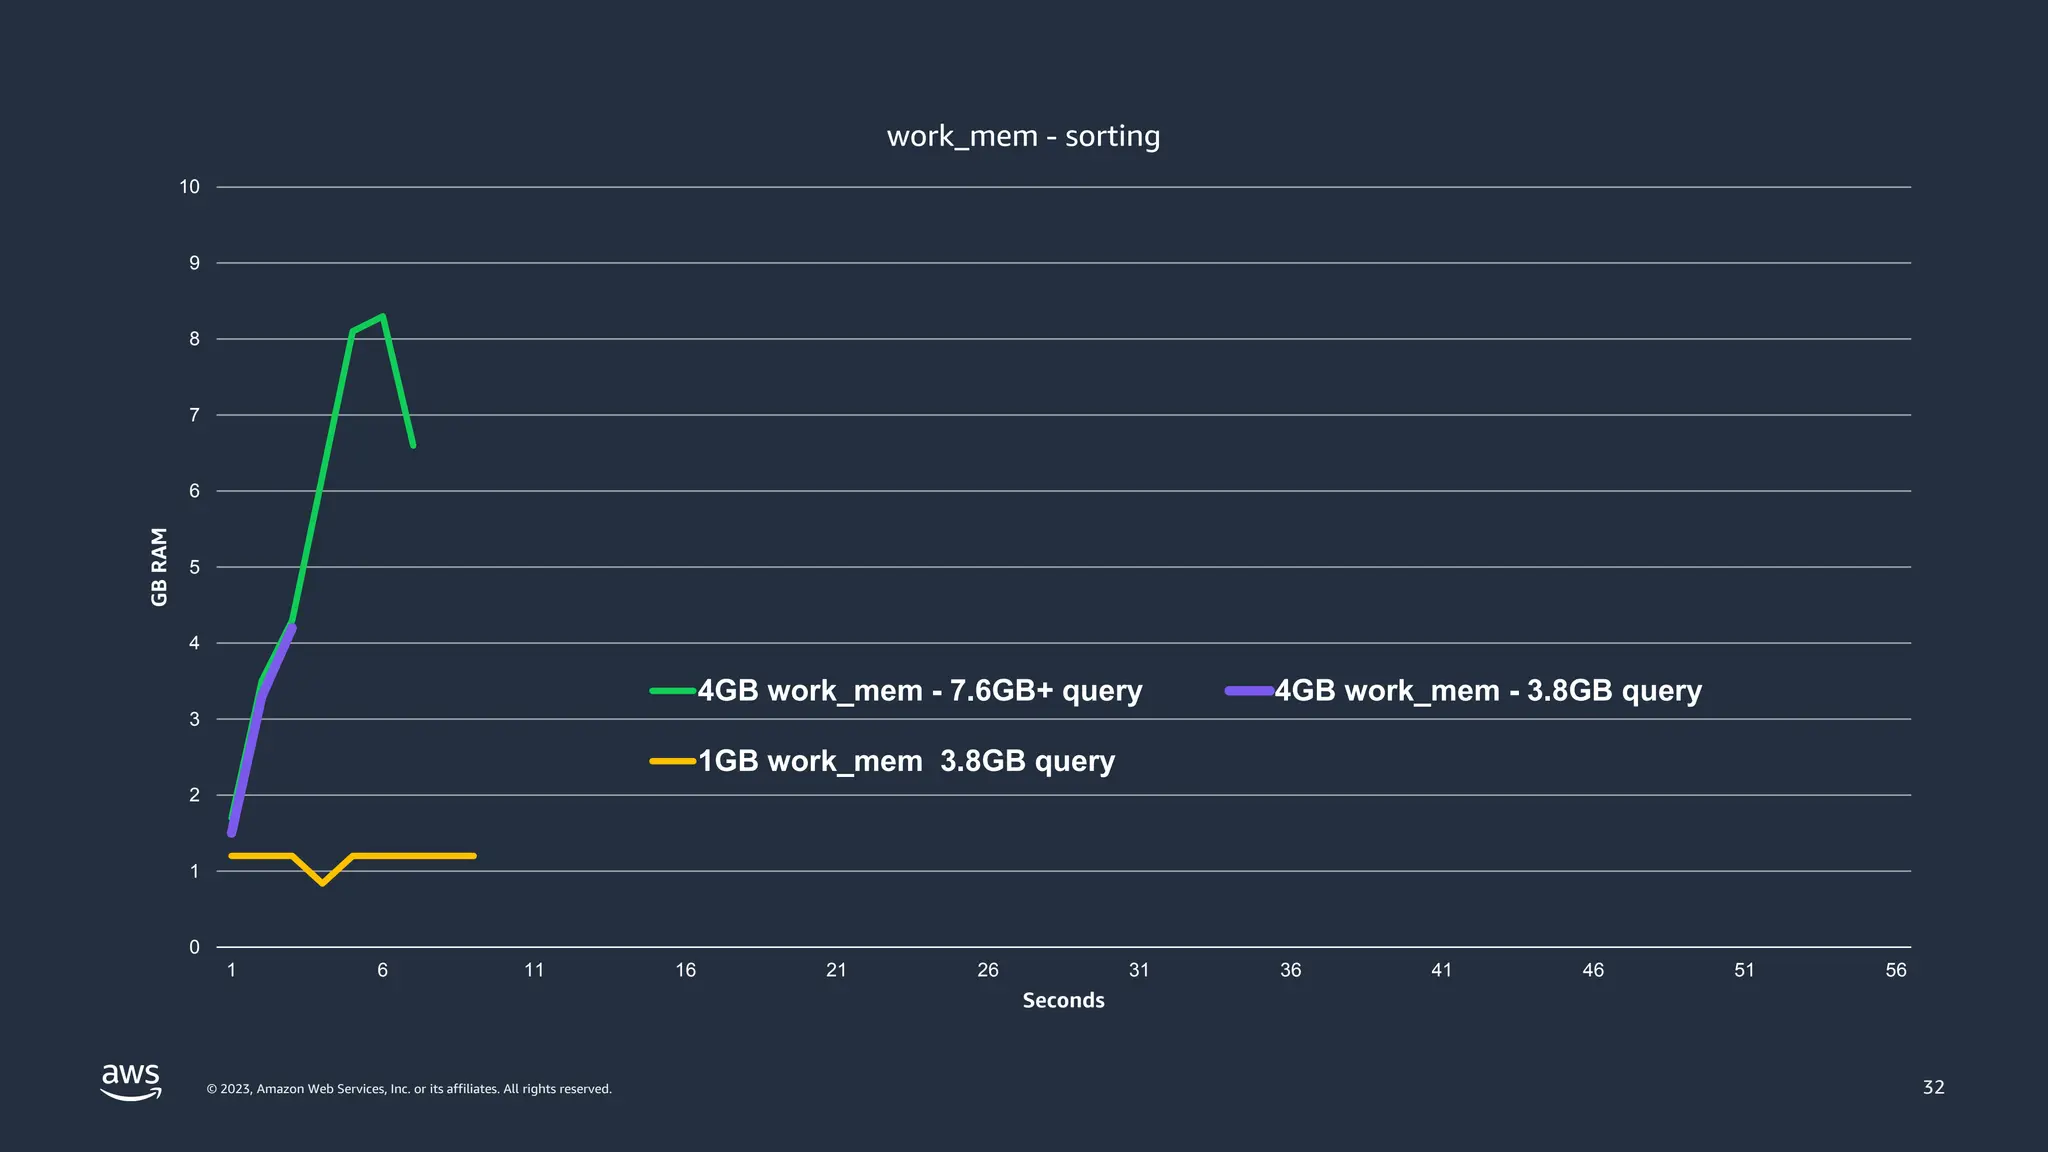Click the y-axis label 5
Viewport: 2048px width, 1152px height.
tap(194, 567)
